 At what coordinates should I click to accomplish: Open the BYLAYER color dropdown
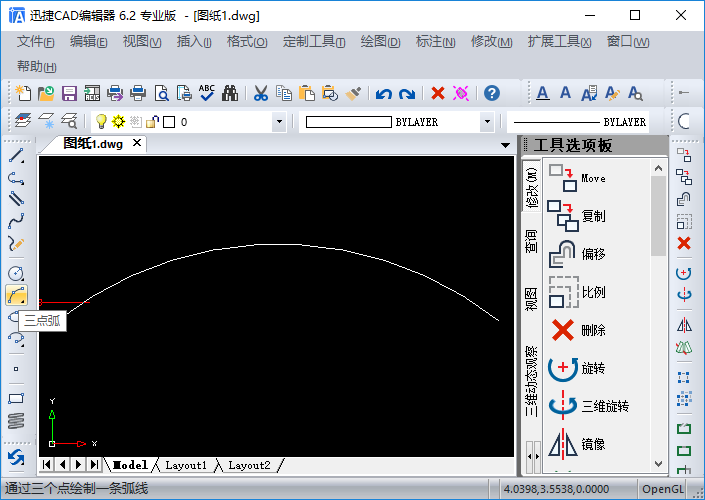[487, 122]
